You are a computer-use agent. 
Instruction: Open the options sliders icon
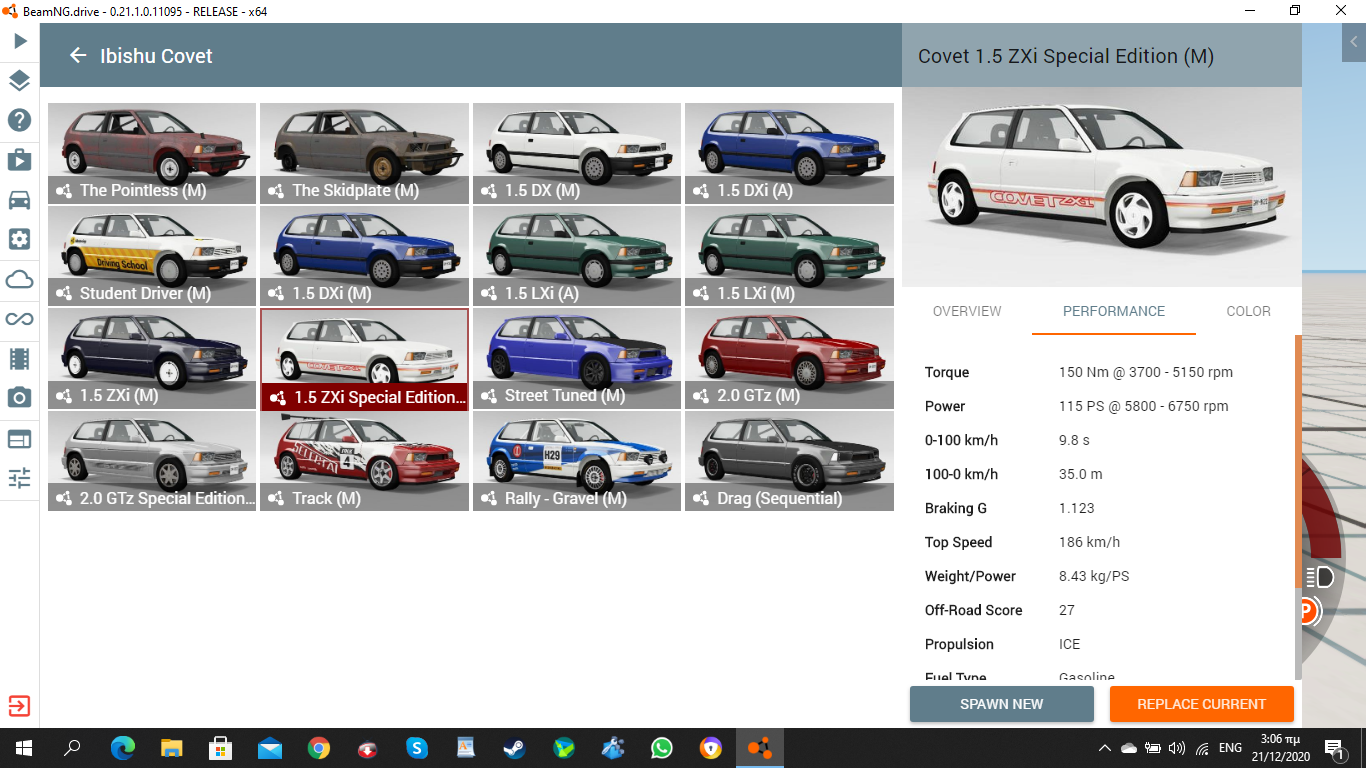[20, 477]
